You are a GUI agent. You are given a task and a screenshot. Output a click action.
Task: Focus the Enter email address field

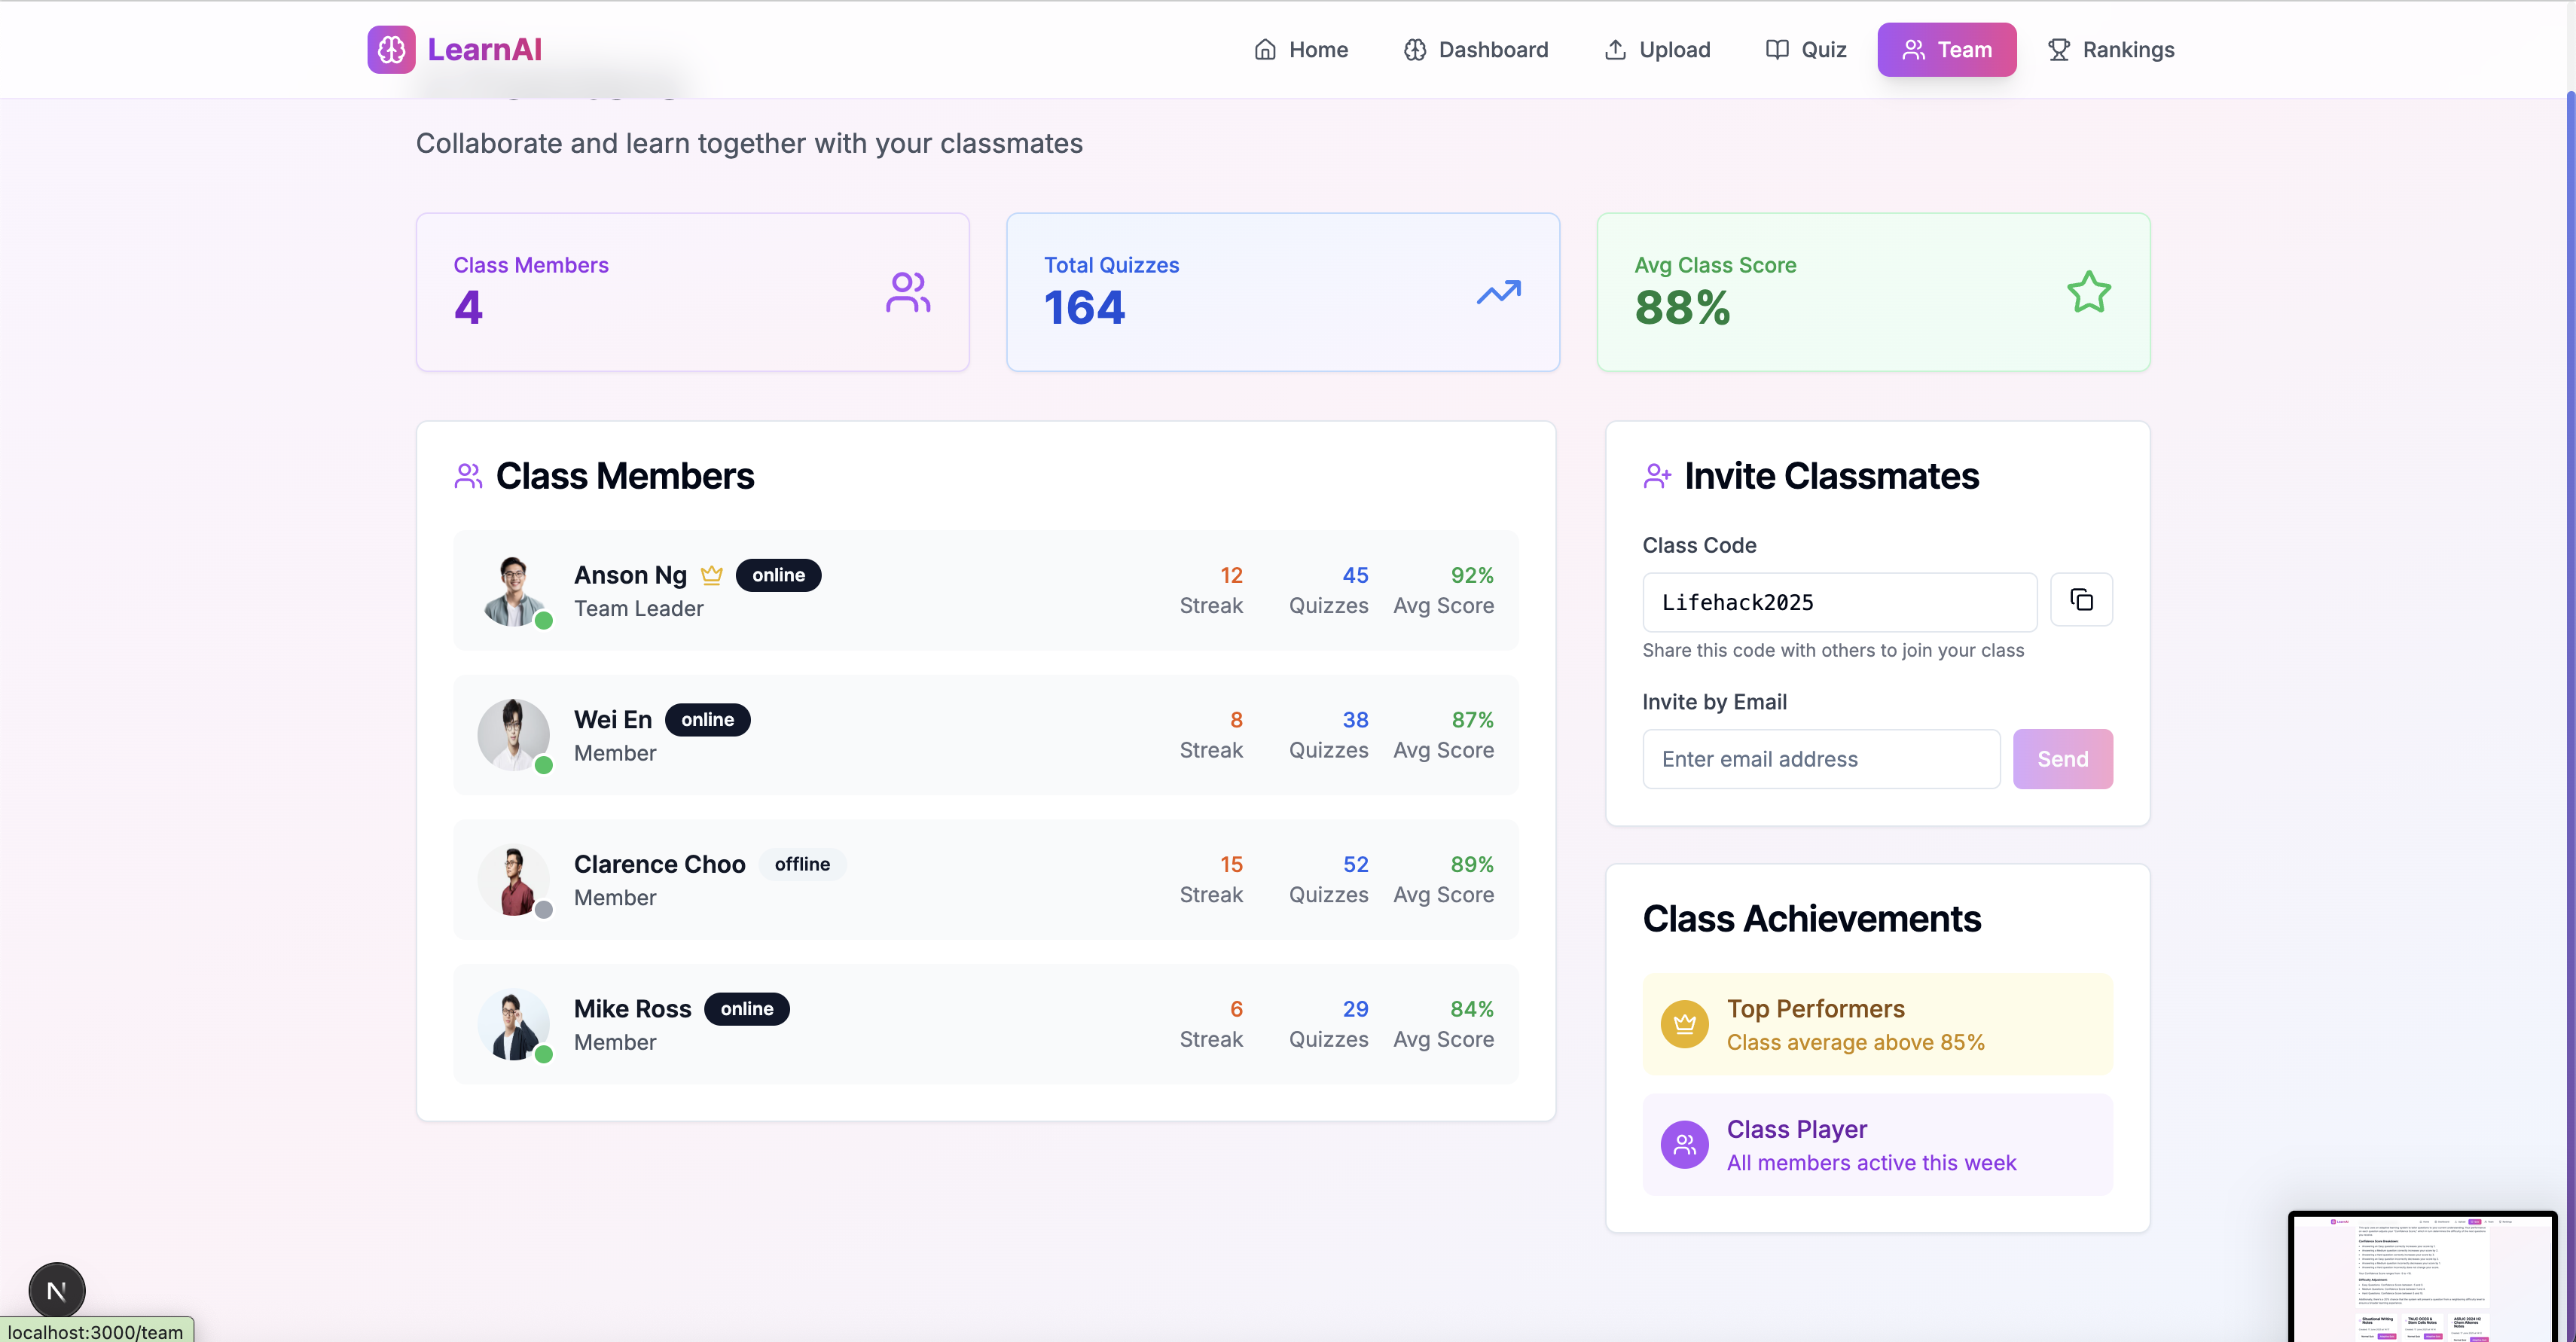1820,759
